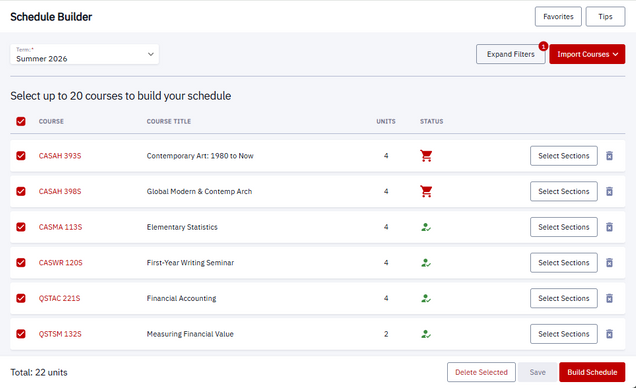Image resolution: width=636 pixels, height=388 pixels.
Task: Open the CASAH 393S course link
Action: coord(60,156)
